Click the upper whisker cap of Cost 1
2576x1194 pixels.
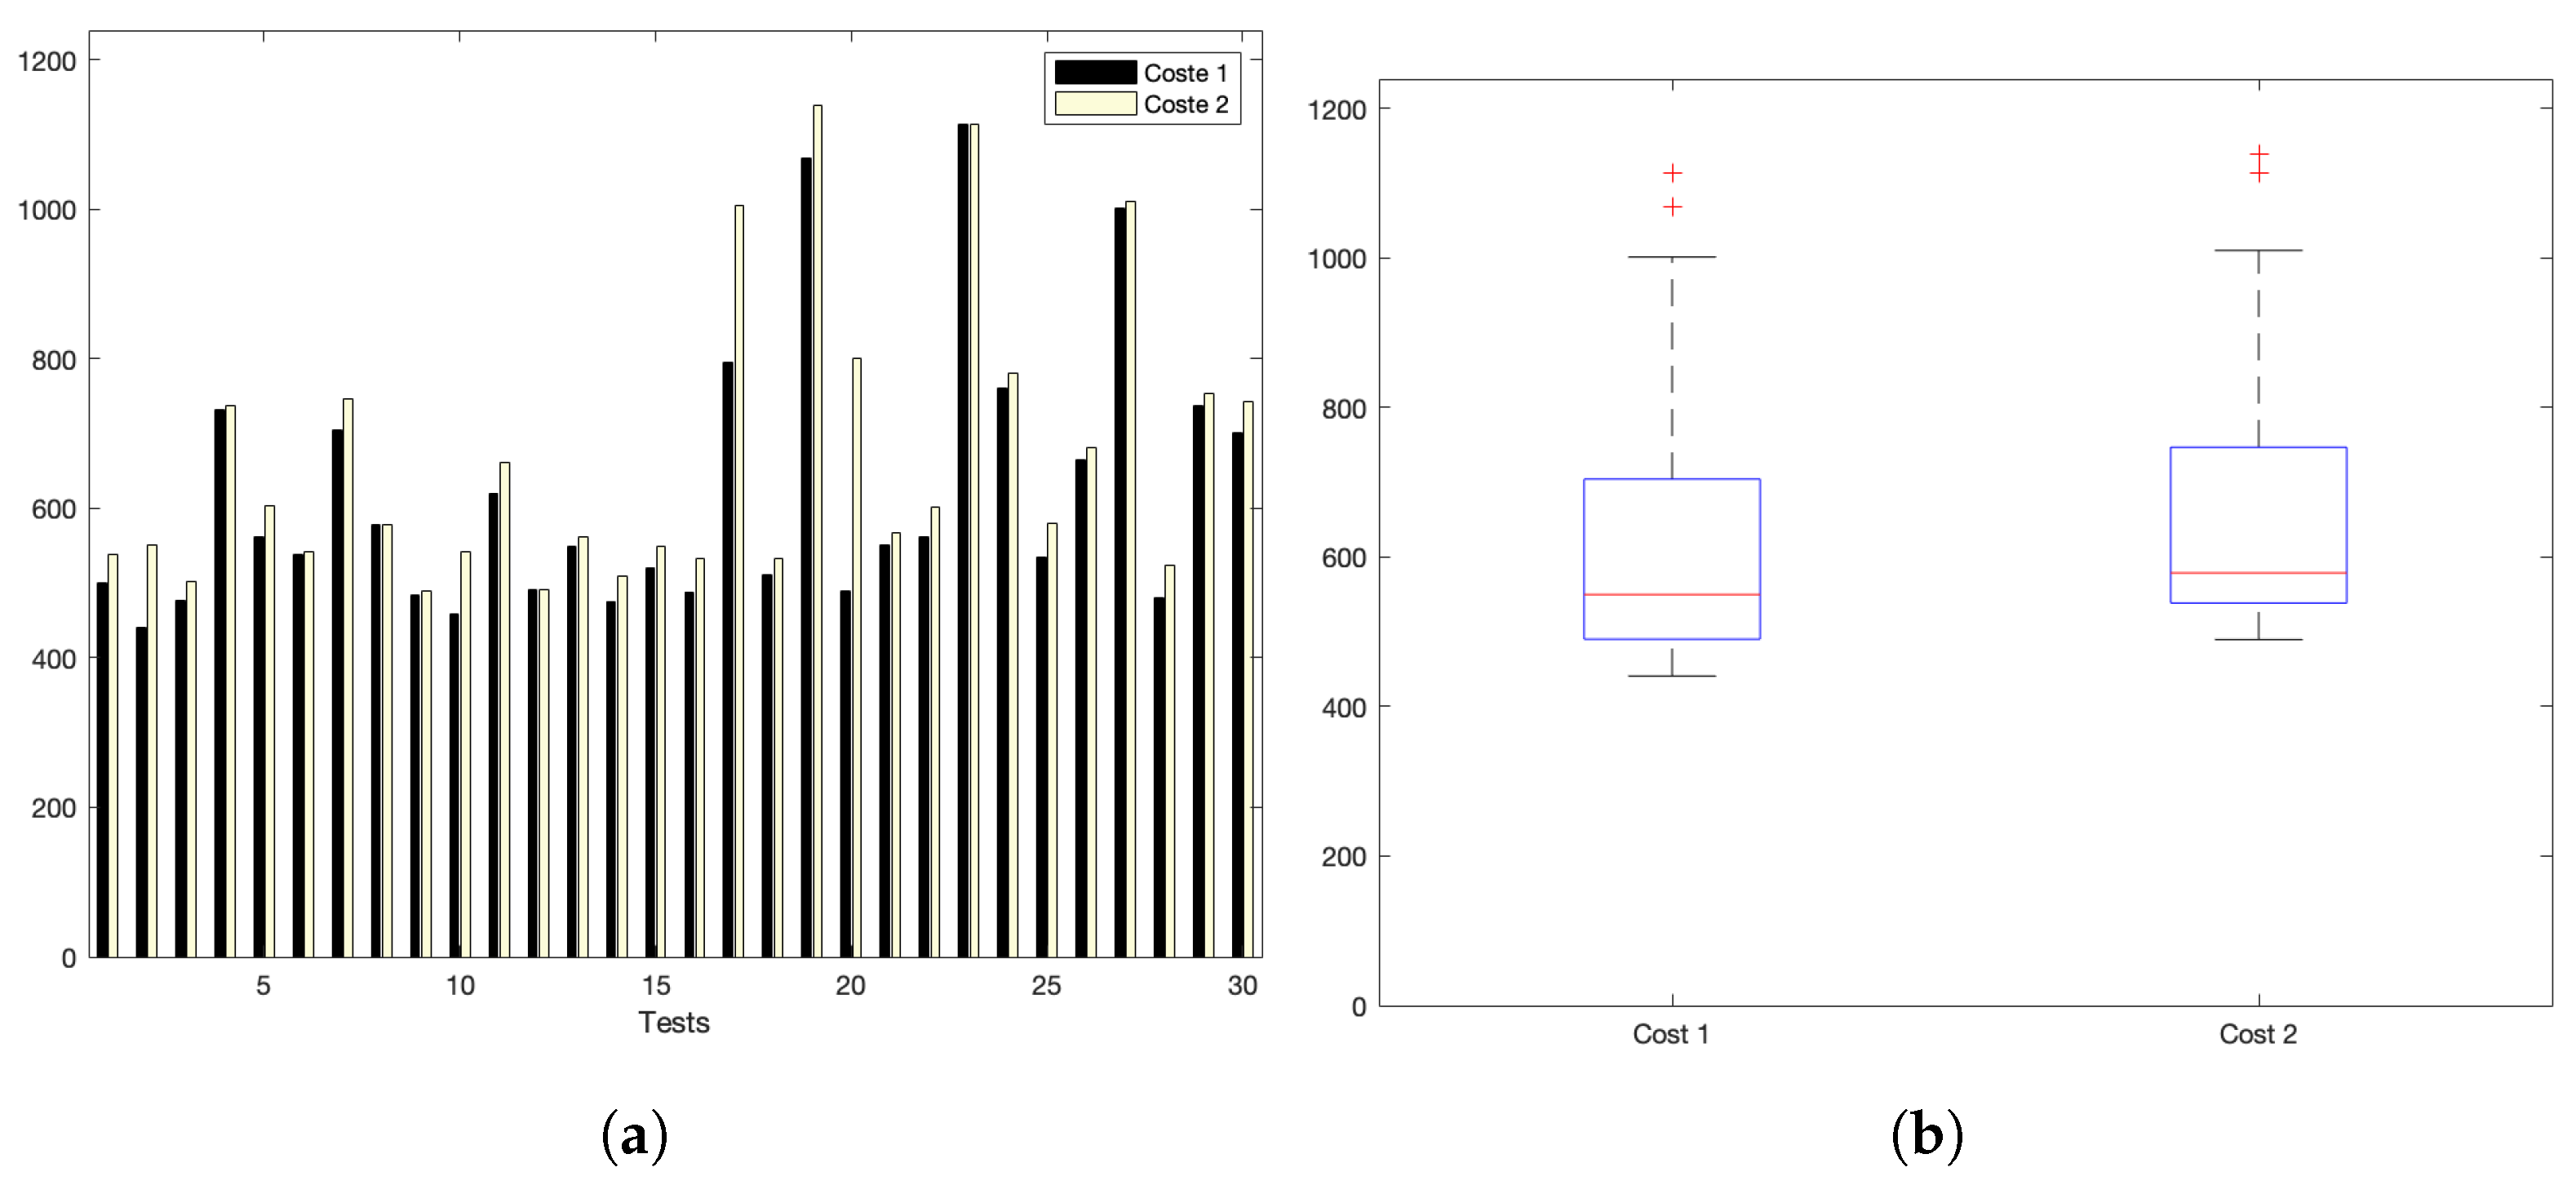click(x=1671, y=257)
